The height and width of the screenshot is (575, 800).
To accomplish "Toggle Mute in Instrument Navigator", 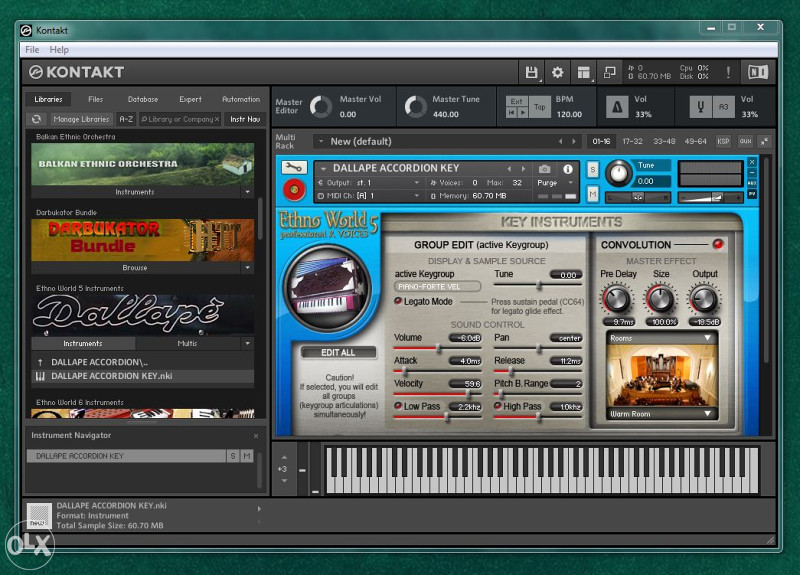I will [x=247, y=456].
